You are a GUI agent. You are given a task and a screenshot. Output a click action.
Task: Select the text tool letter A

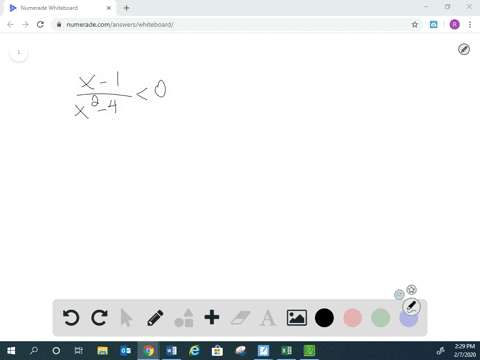pyautogui.click(x=268, y=318)
